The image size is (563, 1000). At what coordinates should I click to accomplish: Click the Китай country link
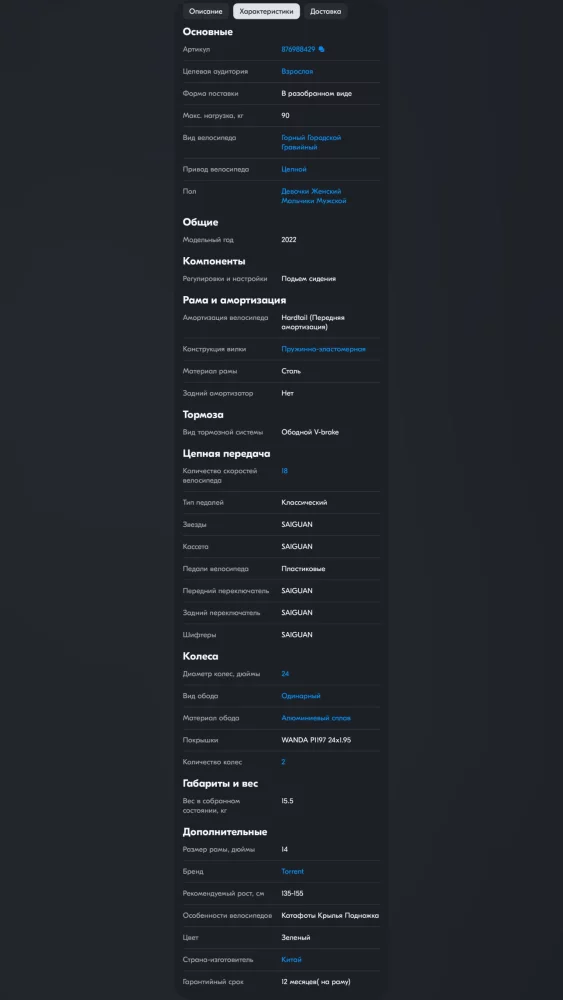click(x=291, y=959)
